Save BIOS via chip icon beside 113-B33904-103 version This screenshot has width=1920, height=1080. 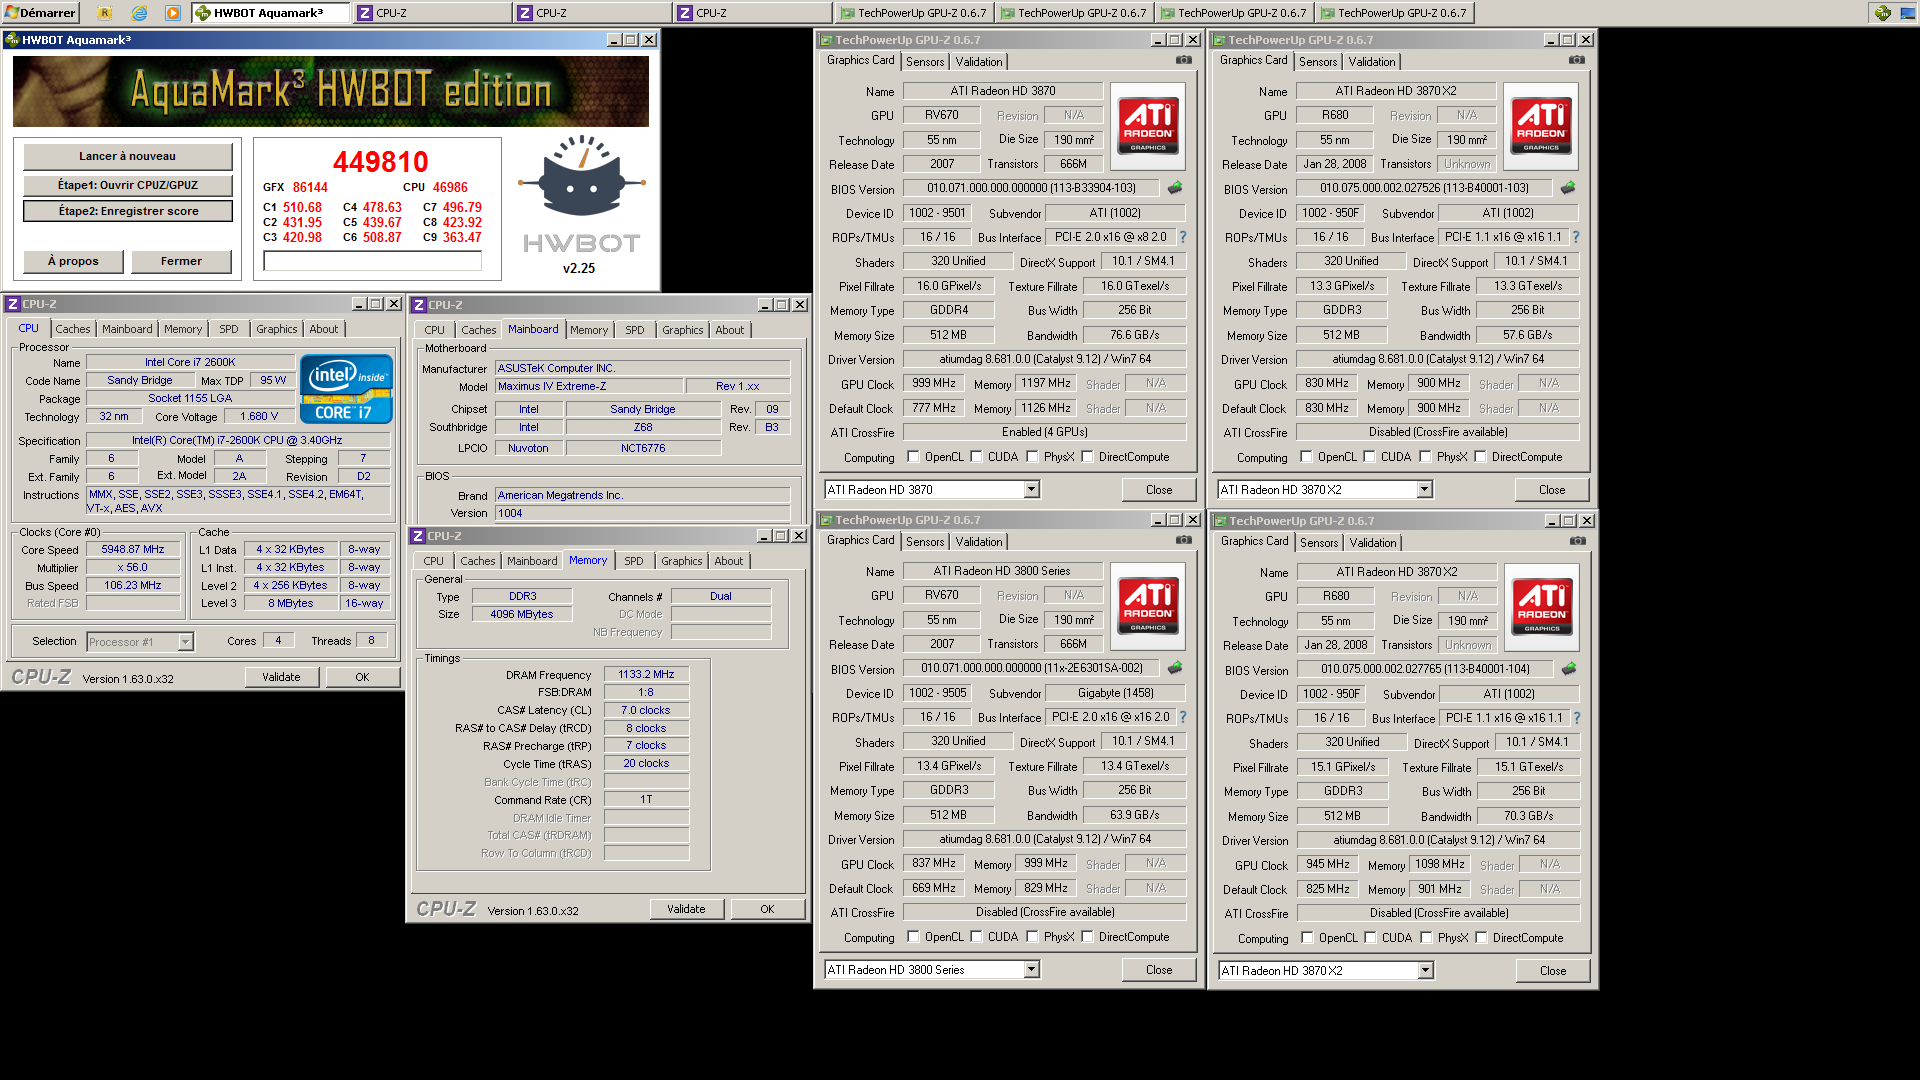click(1175, 188)
